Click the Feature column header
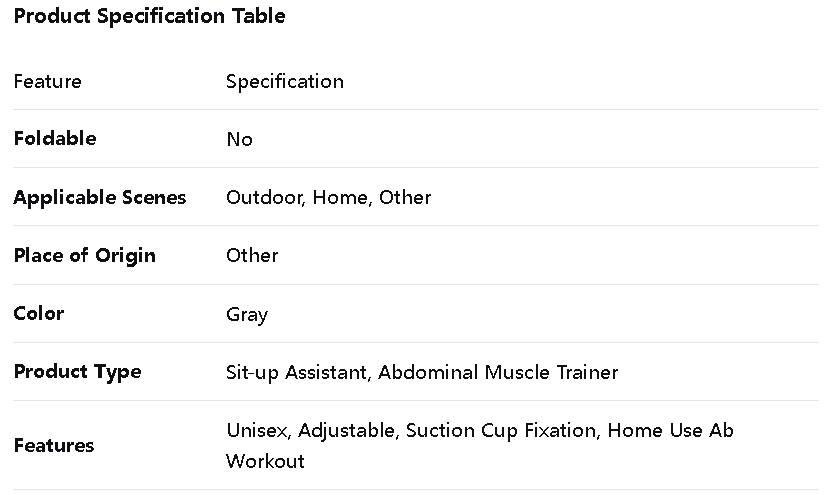The height and width of the screenshot is (495, 839). tap(48, 81)
